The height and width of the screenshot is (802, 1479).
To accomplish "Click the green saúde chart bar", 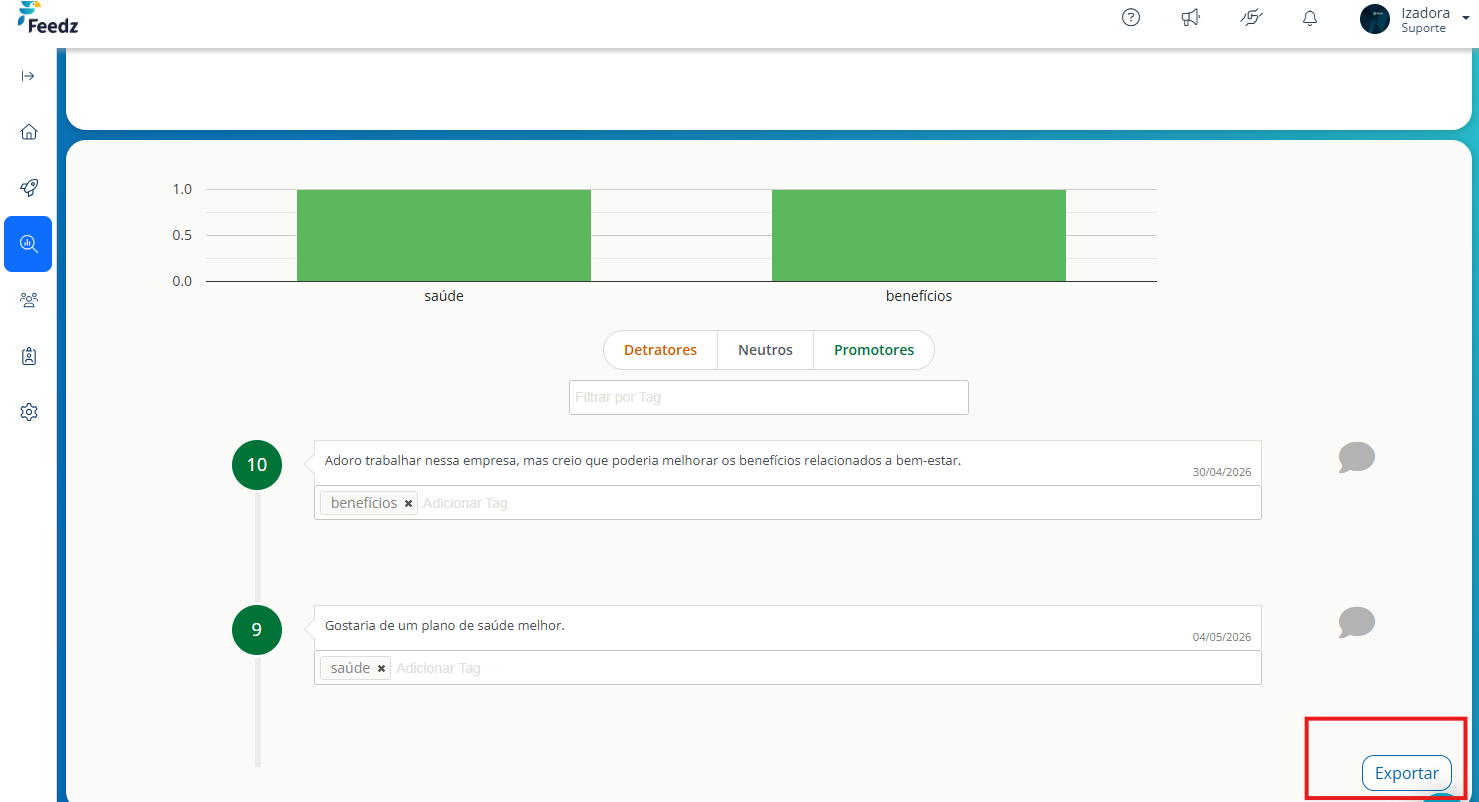I will pos(444,235).
